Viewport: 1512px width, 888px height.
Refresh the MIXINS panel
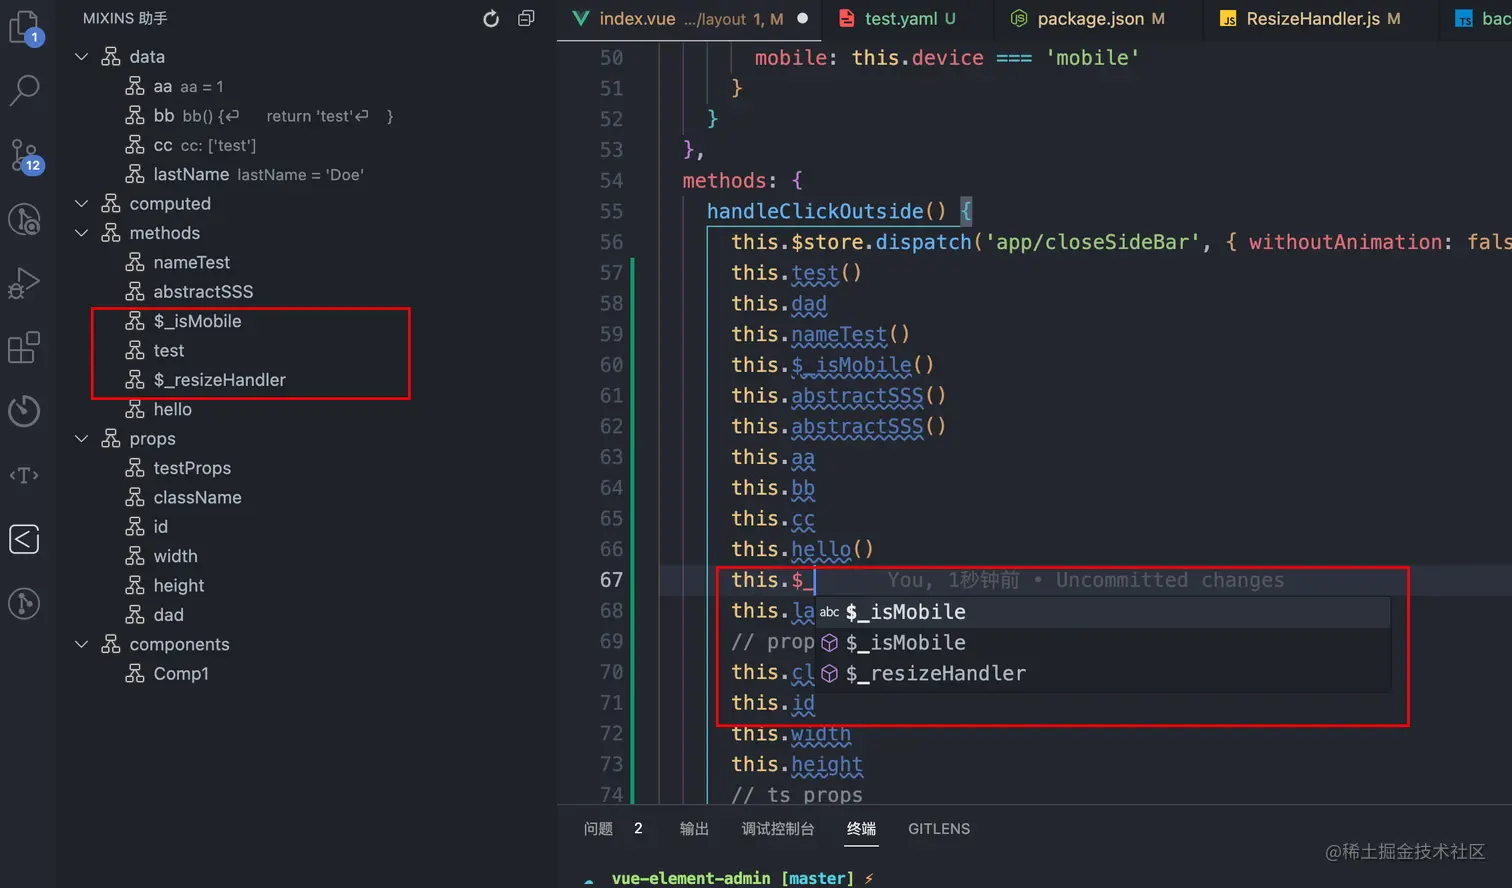(x=491, y=19)
